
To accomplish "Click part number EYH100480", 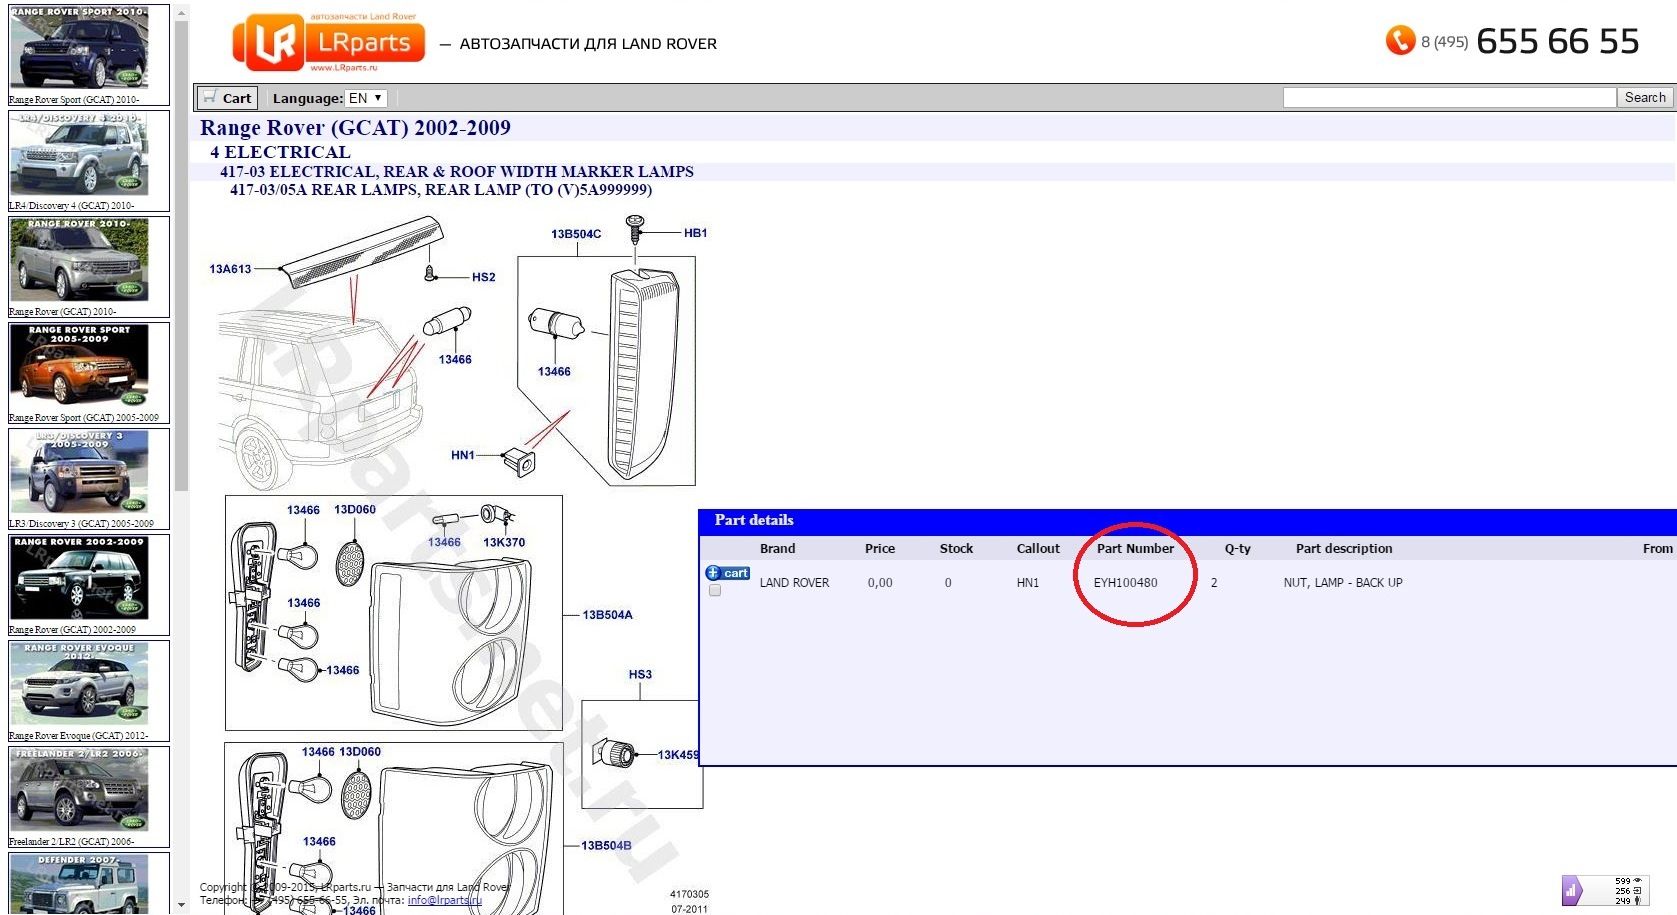I will tap(1125, 583).
